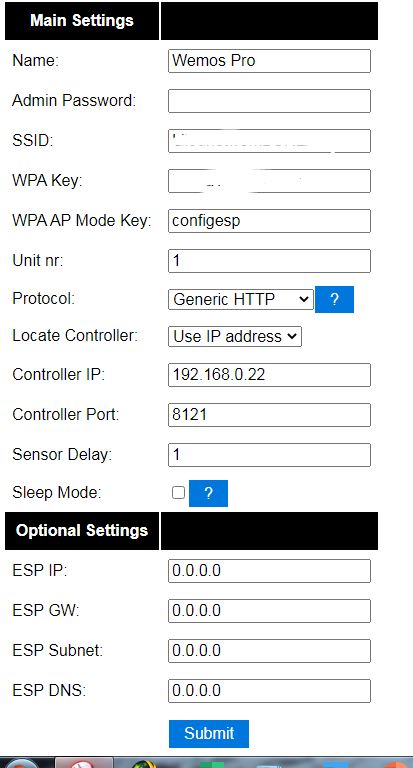Click the ESP DNS input field
This screenshot has height=768, width=413.
point(269,691)
